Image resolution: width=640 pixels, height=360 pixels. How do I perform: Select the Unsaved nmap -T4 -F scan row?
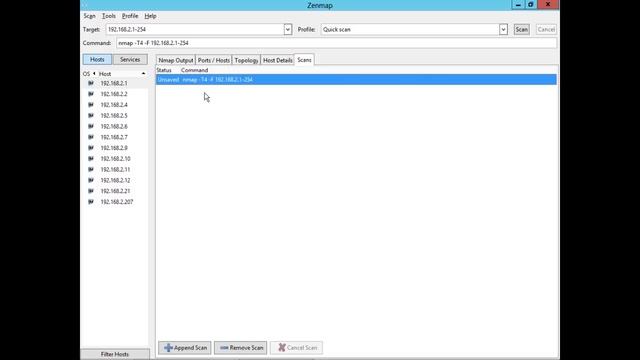[x=356, y=80]
